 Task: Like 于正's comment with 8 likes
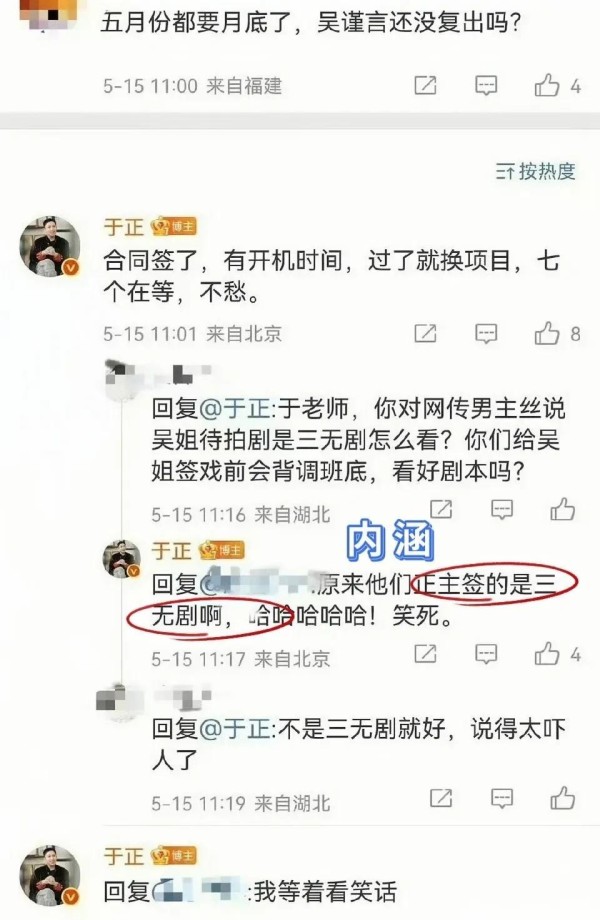[547, 333]
